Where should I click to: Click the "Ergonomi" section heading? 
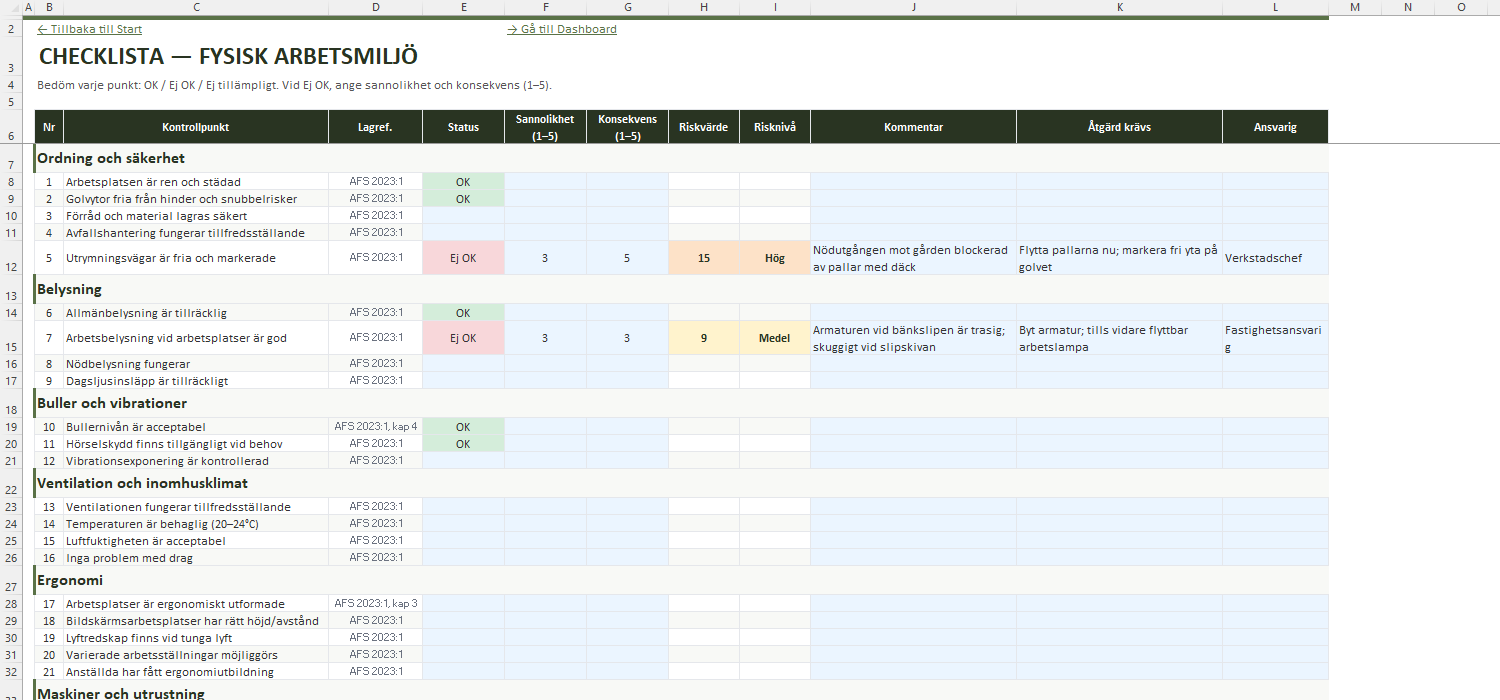[70, 580]
